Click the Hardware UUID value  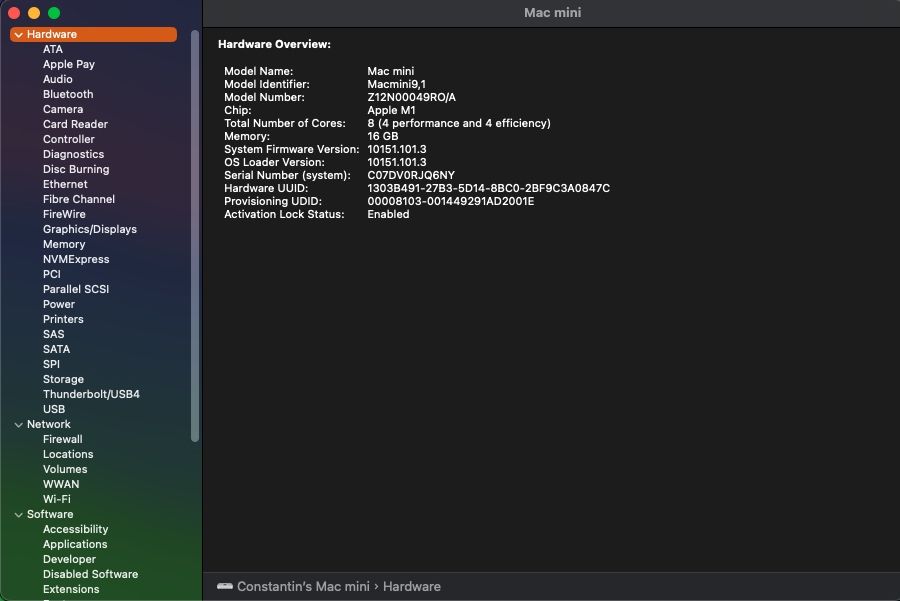tap(488, 188)
